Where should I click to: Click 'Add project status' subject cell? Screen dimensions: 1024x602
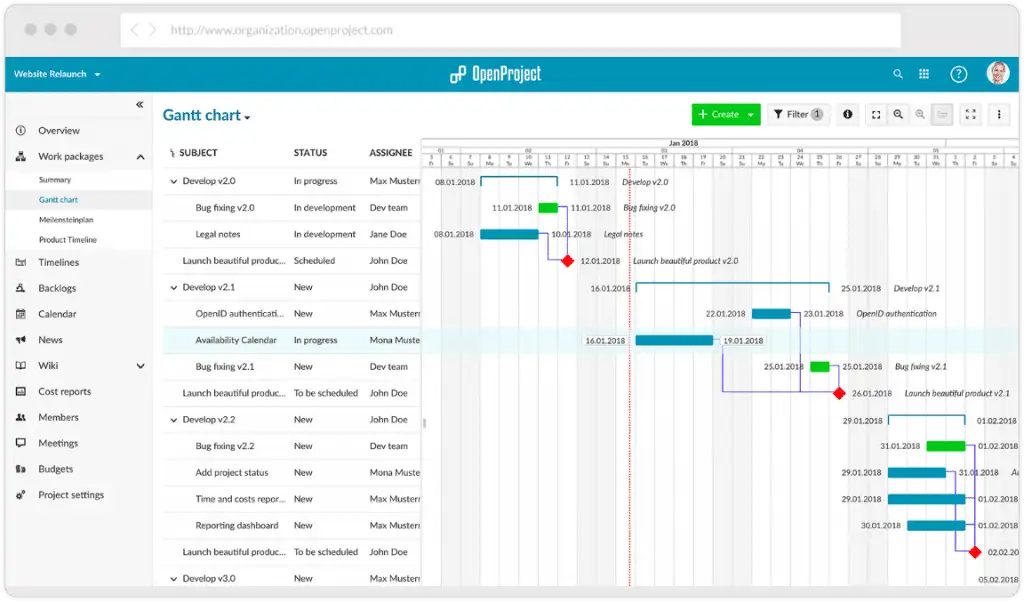point(232,473)
